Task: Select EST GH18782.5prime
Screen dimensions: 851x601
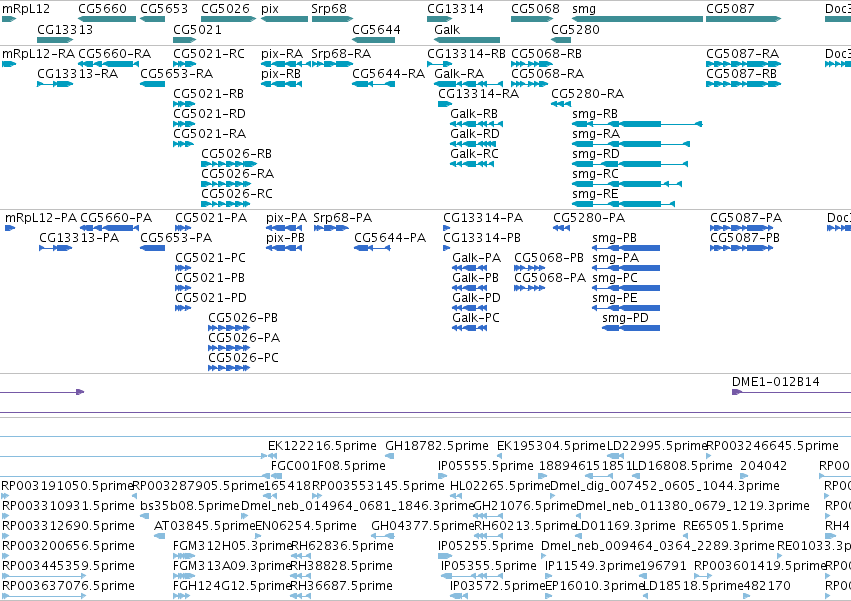Action: [x=437, y=446]
